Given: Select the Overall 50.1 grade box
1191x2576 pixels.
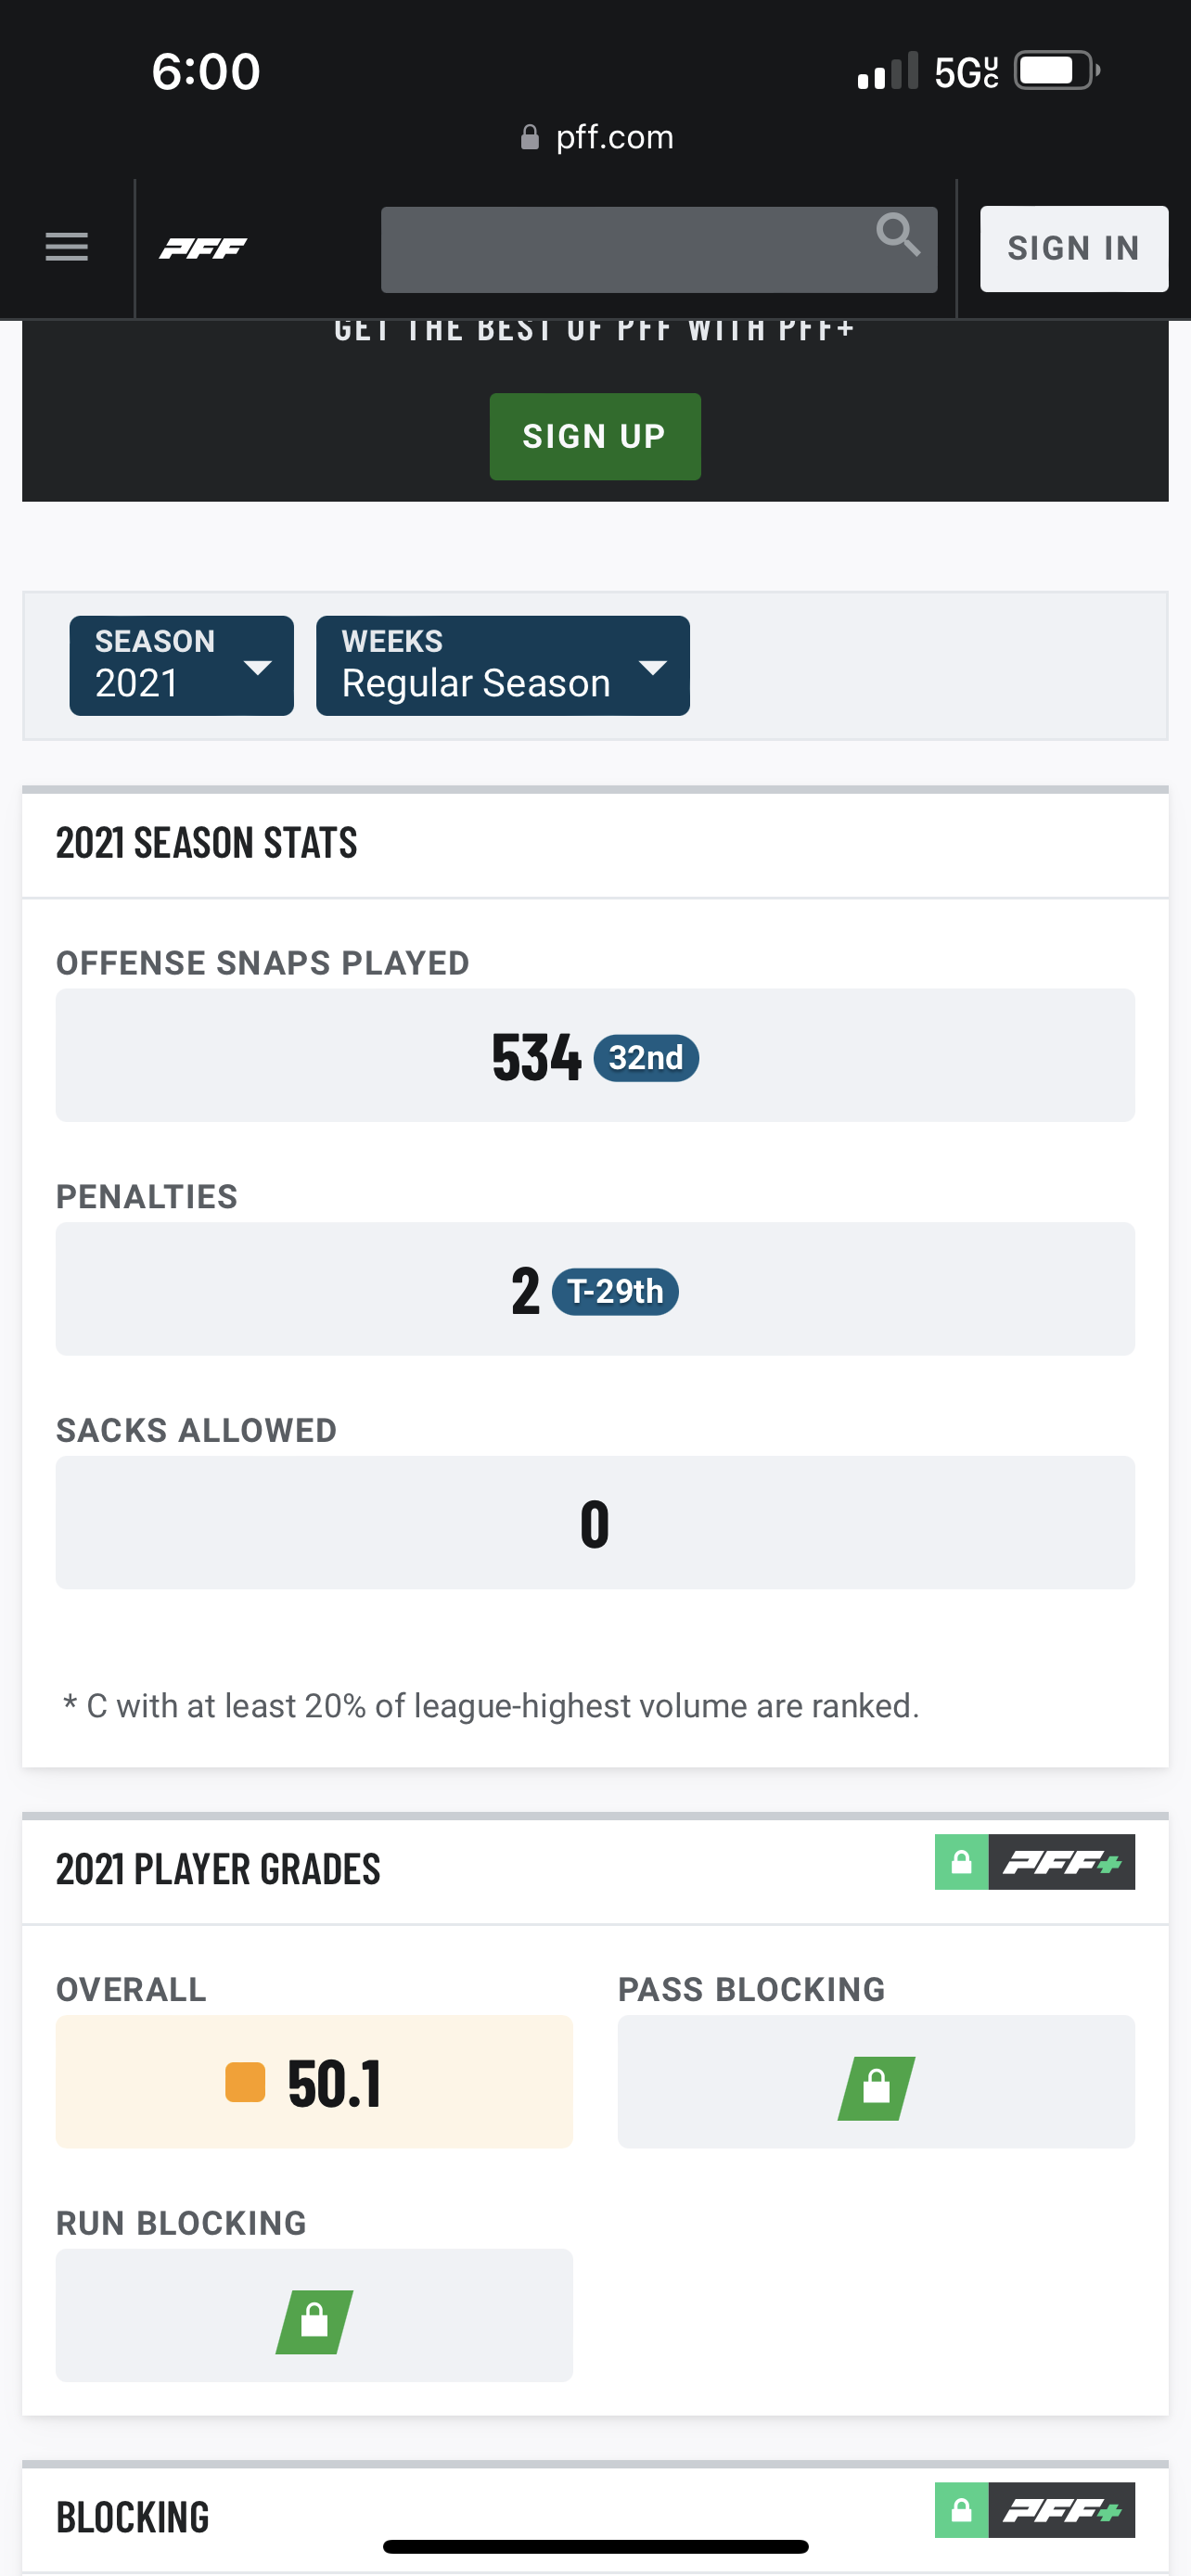Looking at the screenshot, I should click(314, 2082).
